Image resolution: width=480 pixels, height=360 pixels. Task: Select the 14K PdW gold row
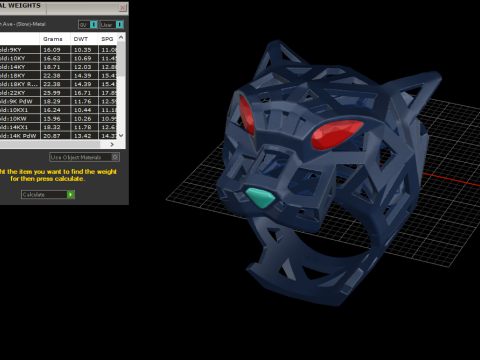tap(58, 136)
